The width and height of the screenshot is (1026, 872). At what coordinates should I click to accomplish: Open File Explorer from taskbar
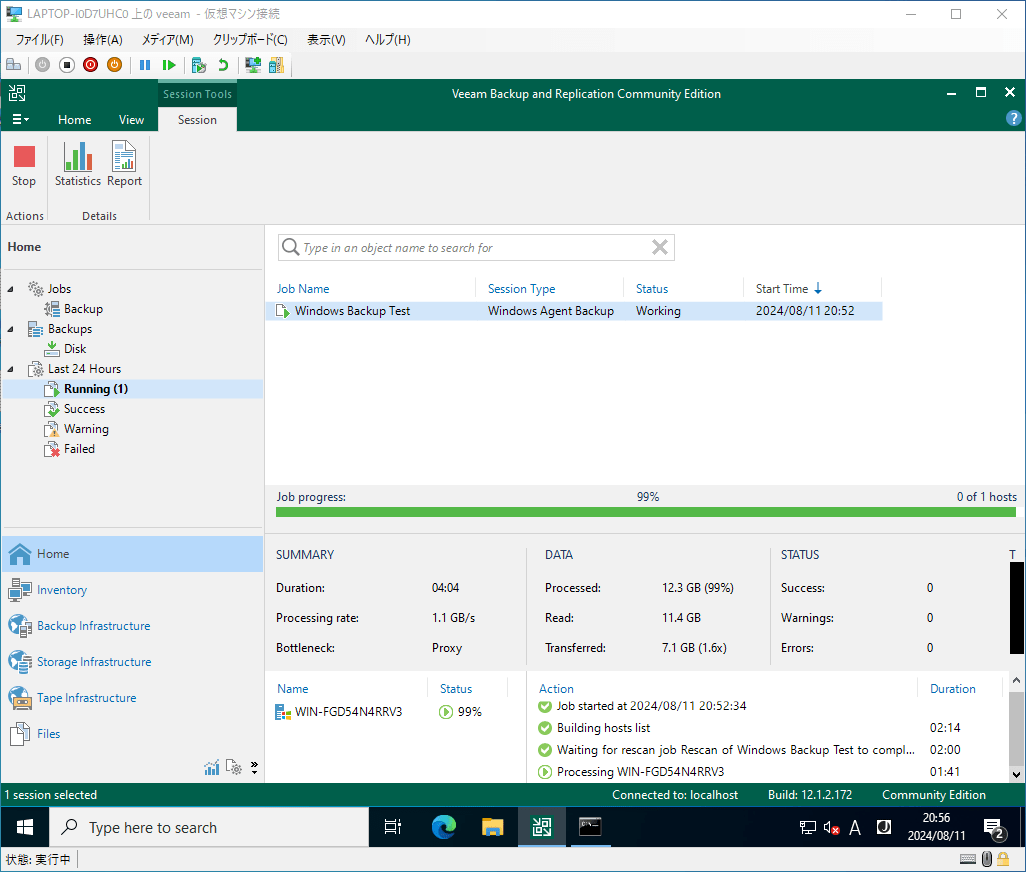492,828
